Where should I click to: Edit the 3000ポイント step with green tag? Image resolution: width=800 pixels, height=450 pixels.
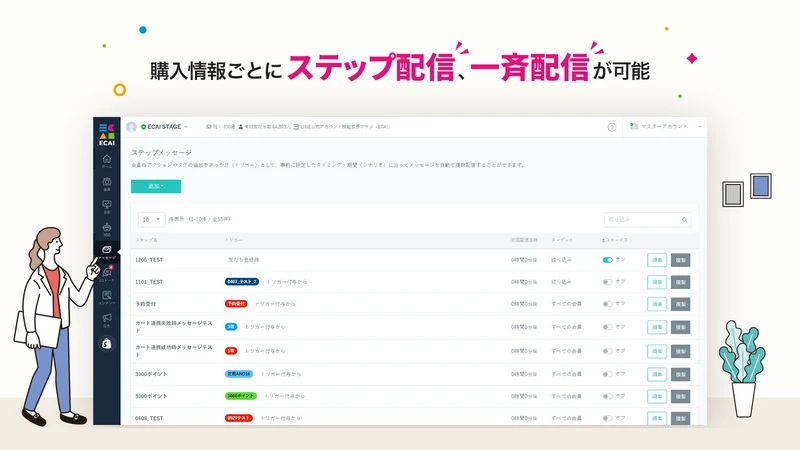657,396
